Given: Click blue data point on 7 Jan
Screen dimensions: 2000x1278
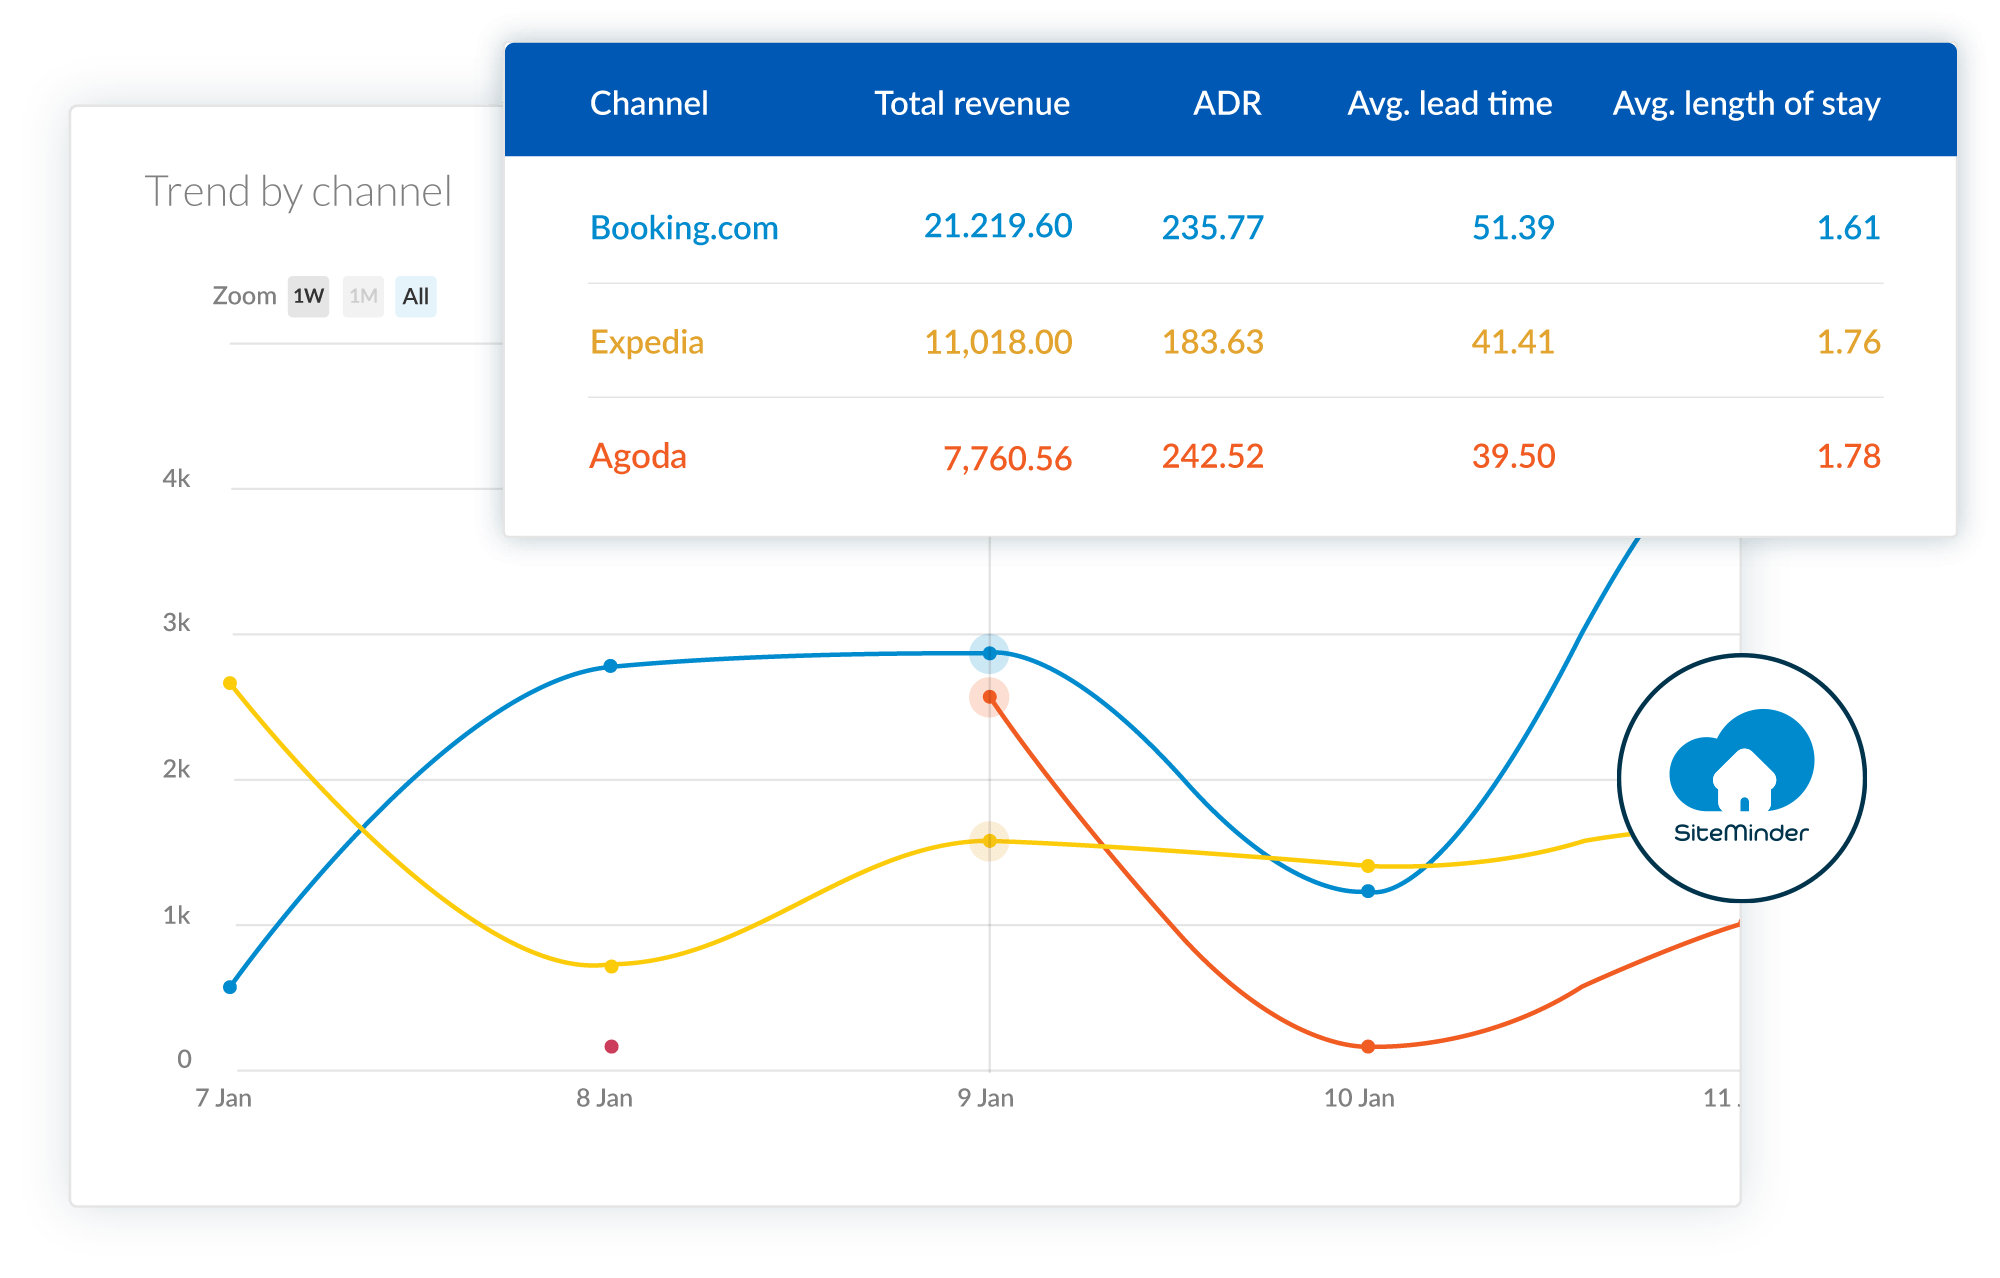Looking at the screenshot, I should click(x=230, y=987).
